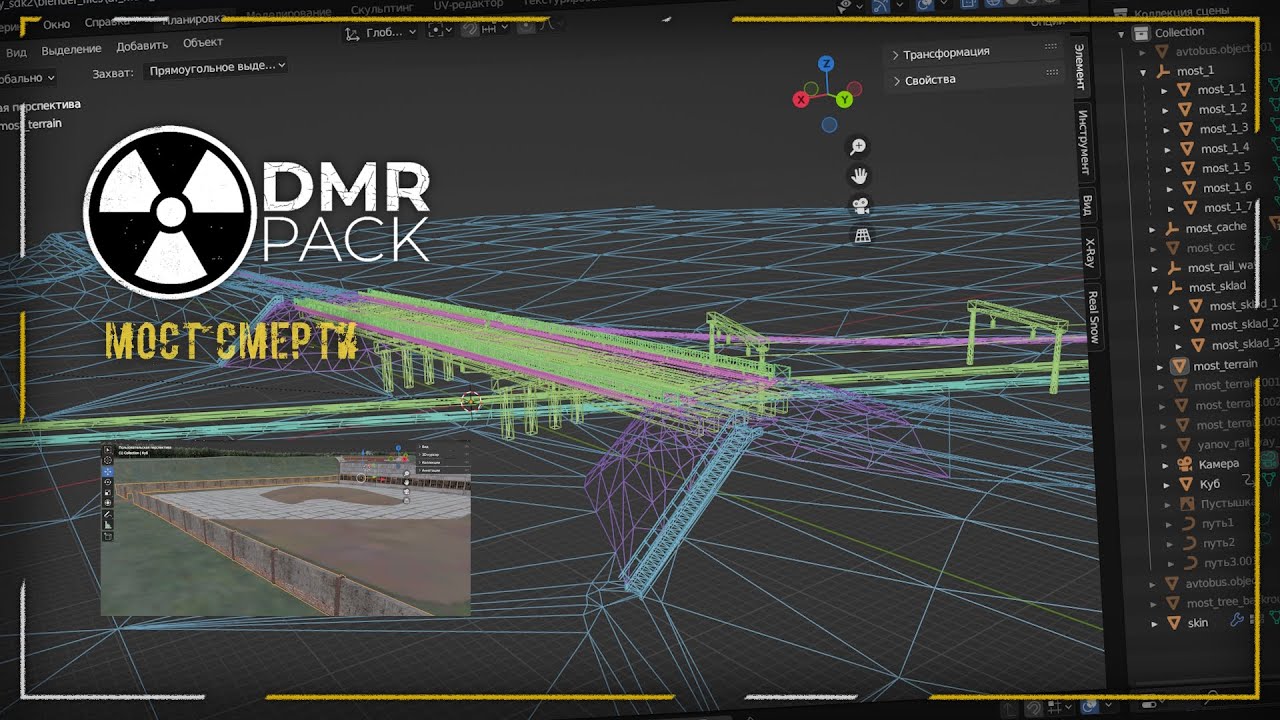Viewport: 1280px width, 720px height.
Task: Click the skin modifier wrench icon
Action: tap(1236, 621)
